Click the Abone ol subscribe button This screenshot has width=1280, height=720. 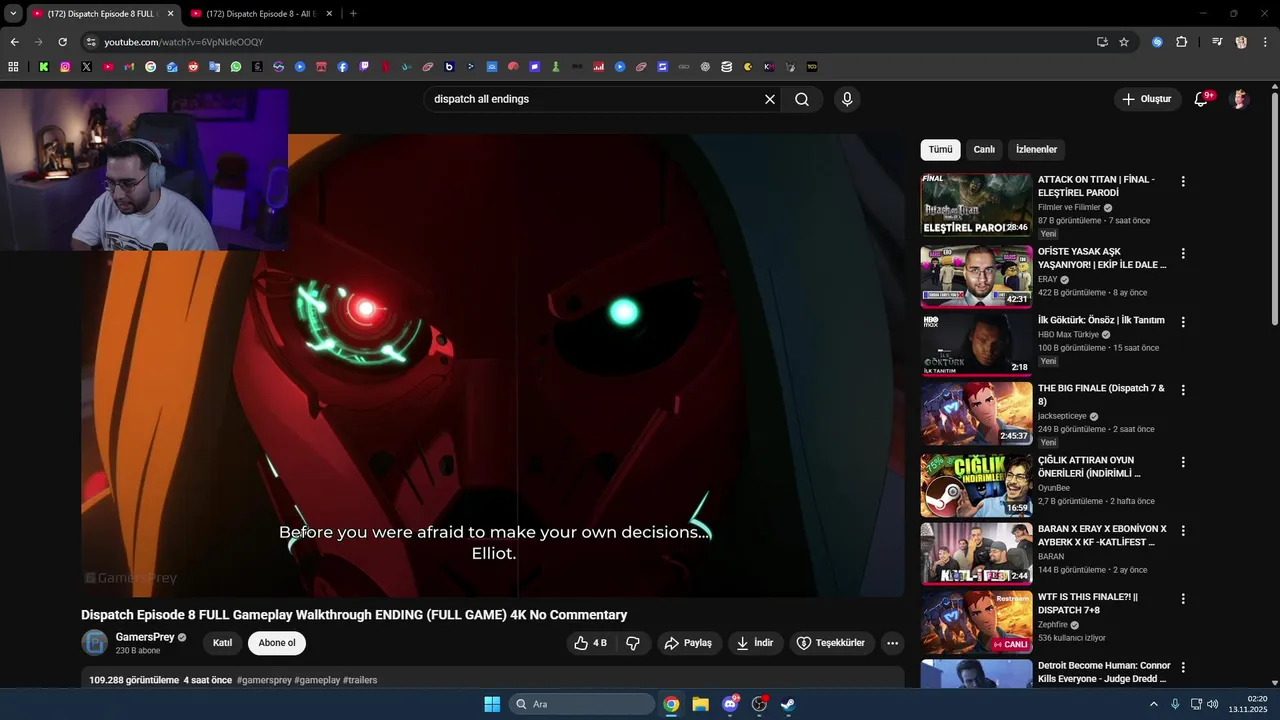(x=277, y=643)
